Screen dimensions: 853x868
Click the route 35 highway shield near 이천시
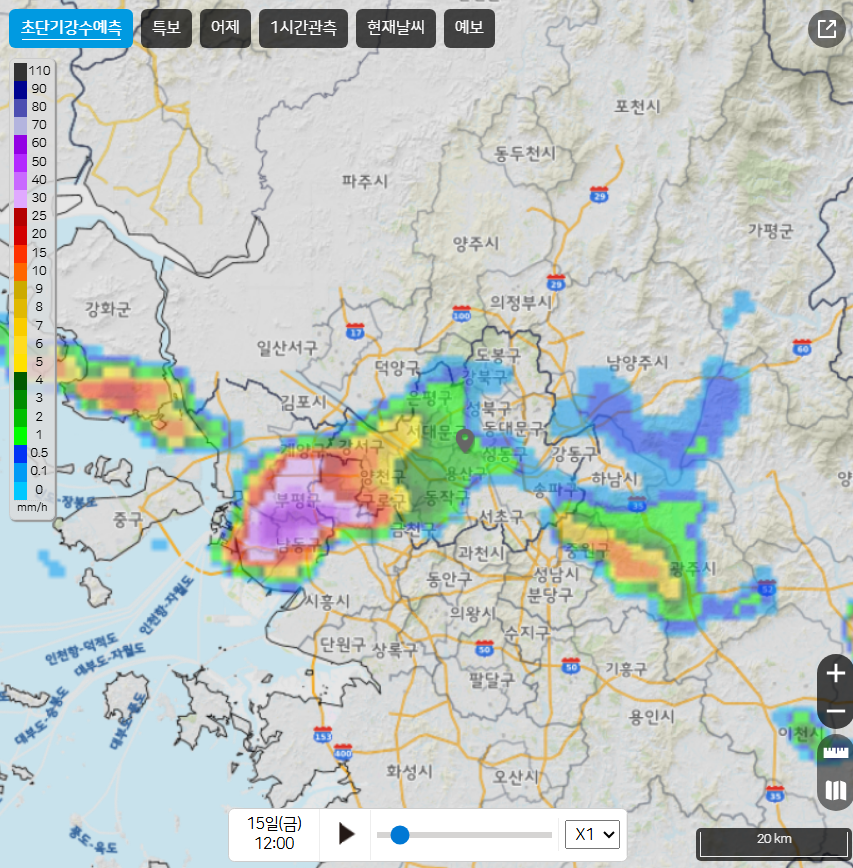(776, 795)
